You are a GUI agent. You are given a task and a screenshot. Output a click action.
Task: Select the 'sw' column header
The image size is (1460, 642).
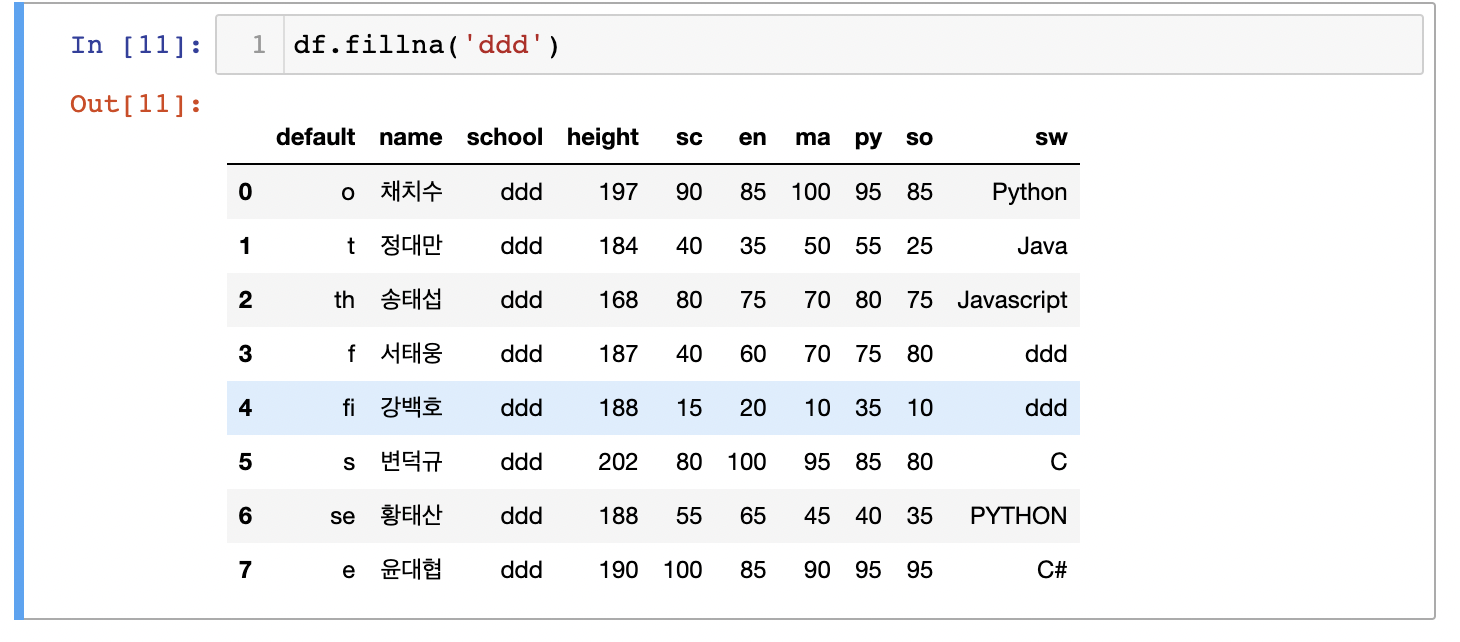click(1051, 138)
